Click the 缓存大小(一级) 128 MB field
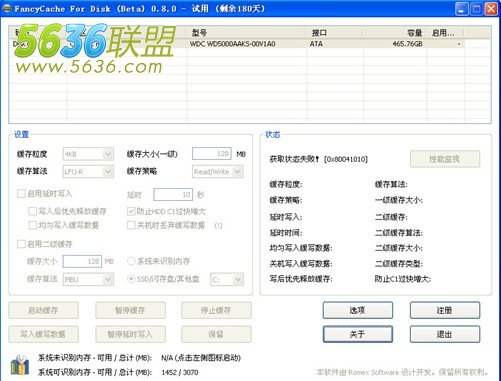The image size is (501, 381). [212, 154]
